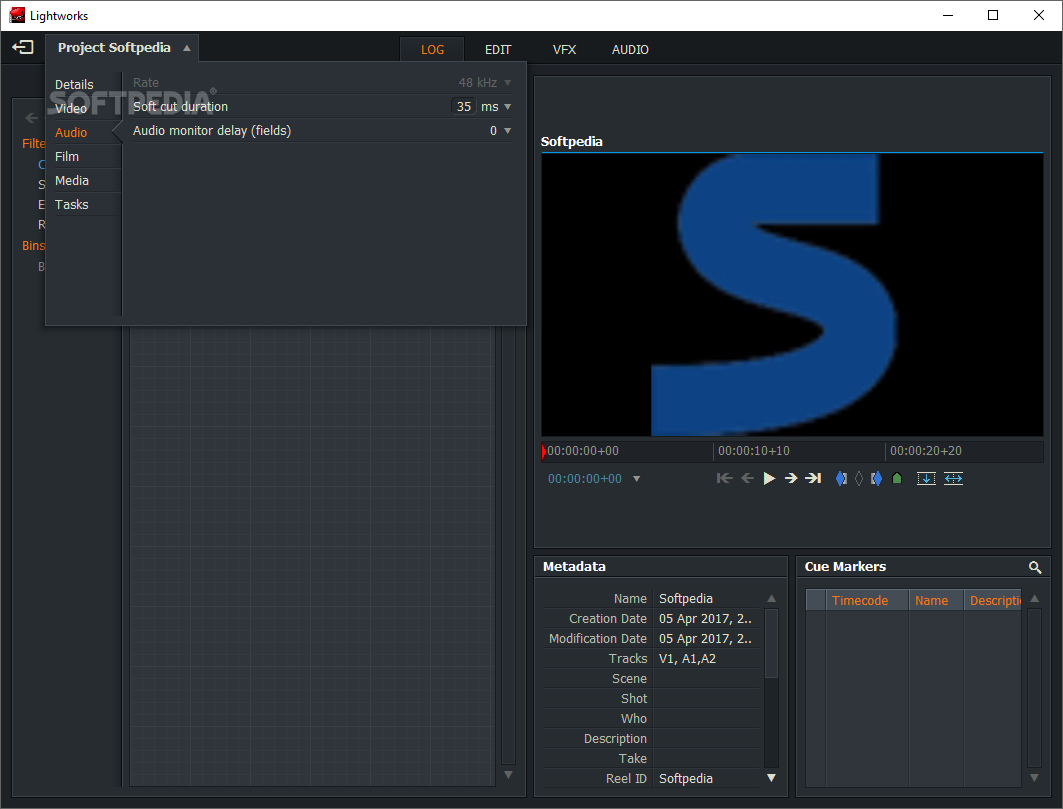The width and height of the screenshot is (1063, 809).
Task: Open the Film project settings
Action: (x=66, y=156)
